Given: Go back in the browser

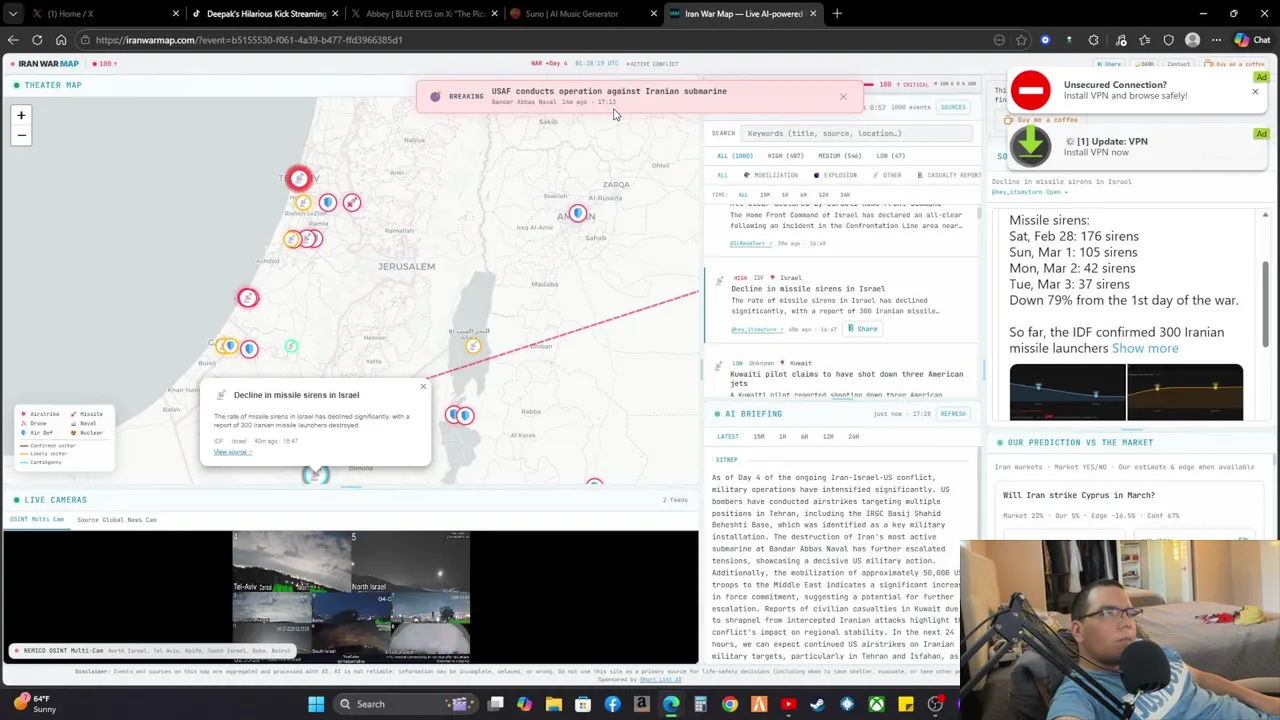Looking at the screenshot, I should tap(13, 40).
